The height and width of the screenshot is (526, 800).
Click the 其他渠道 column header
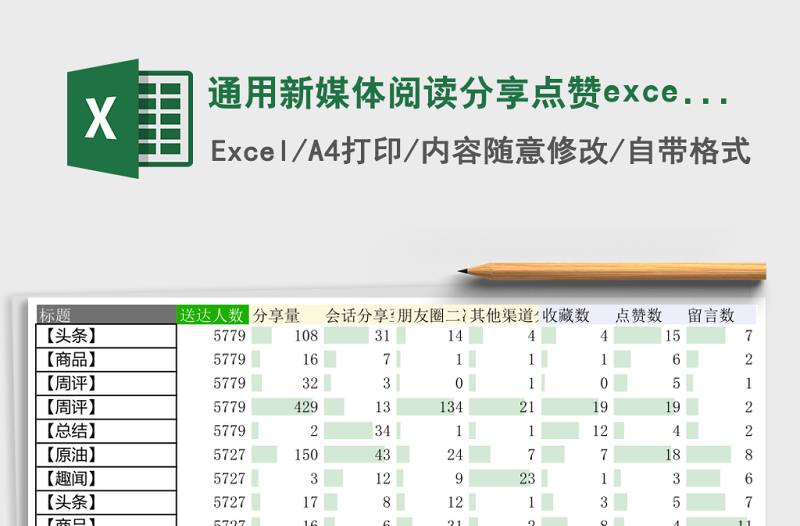point(504,315)
